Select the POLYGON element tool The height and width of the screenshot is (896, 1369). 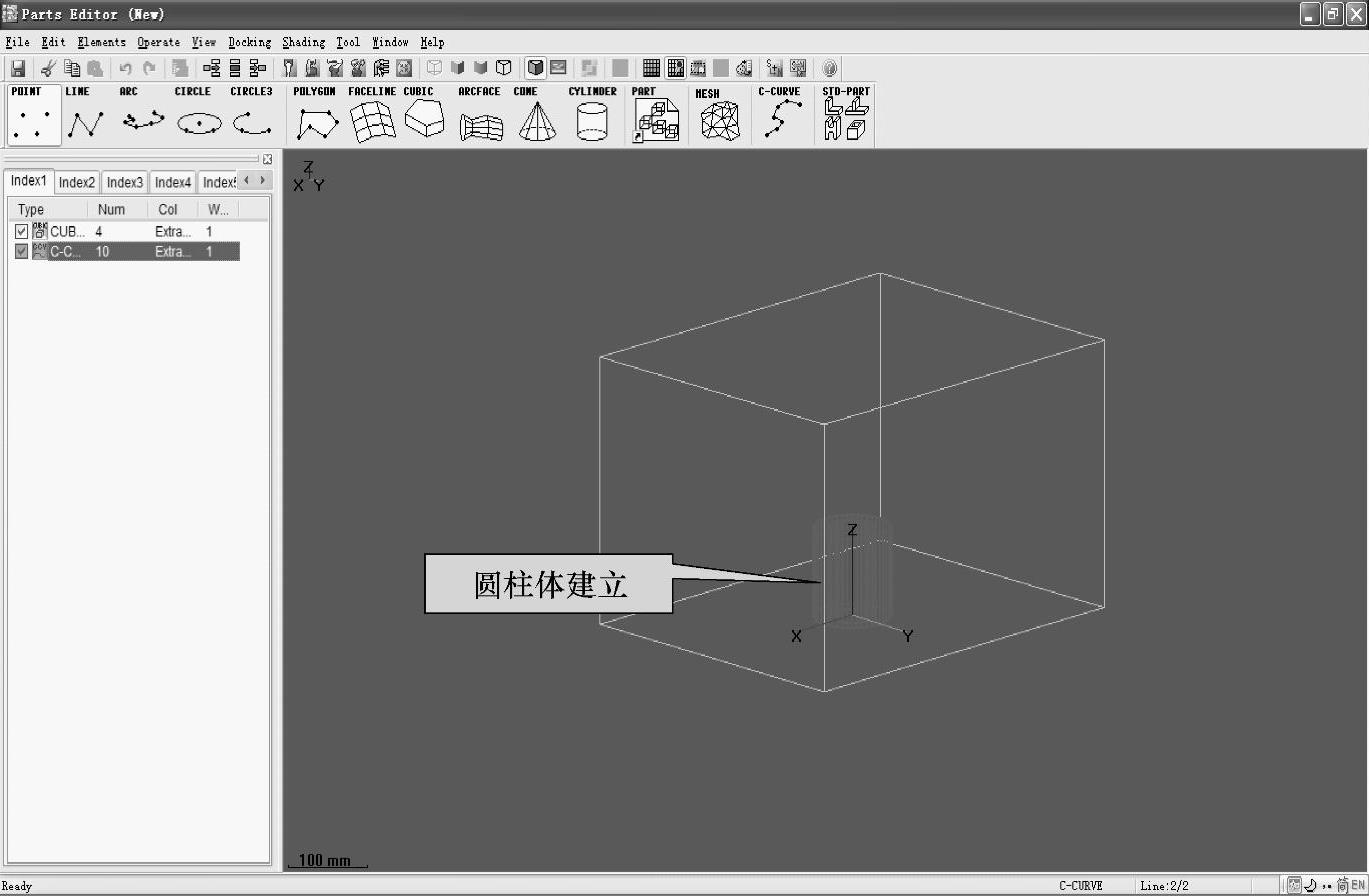click(316, 115)
